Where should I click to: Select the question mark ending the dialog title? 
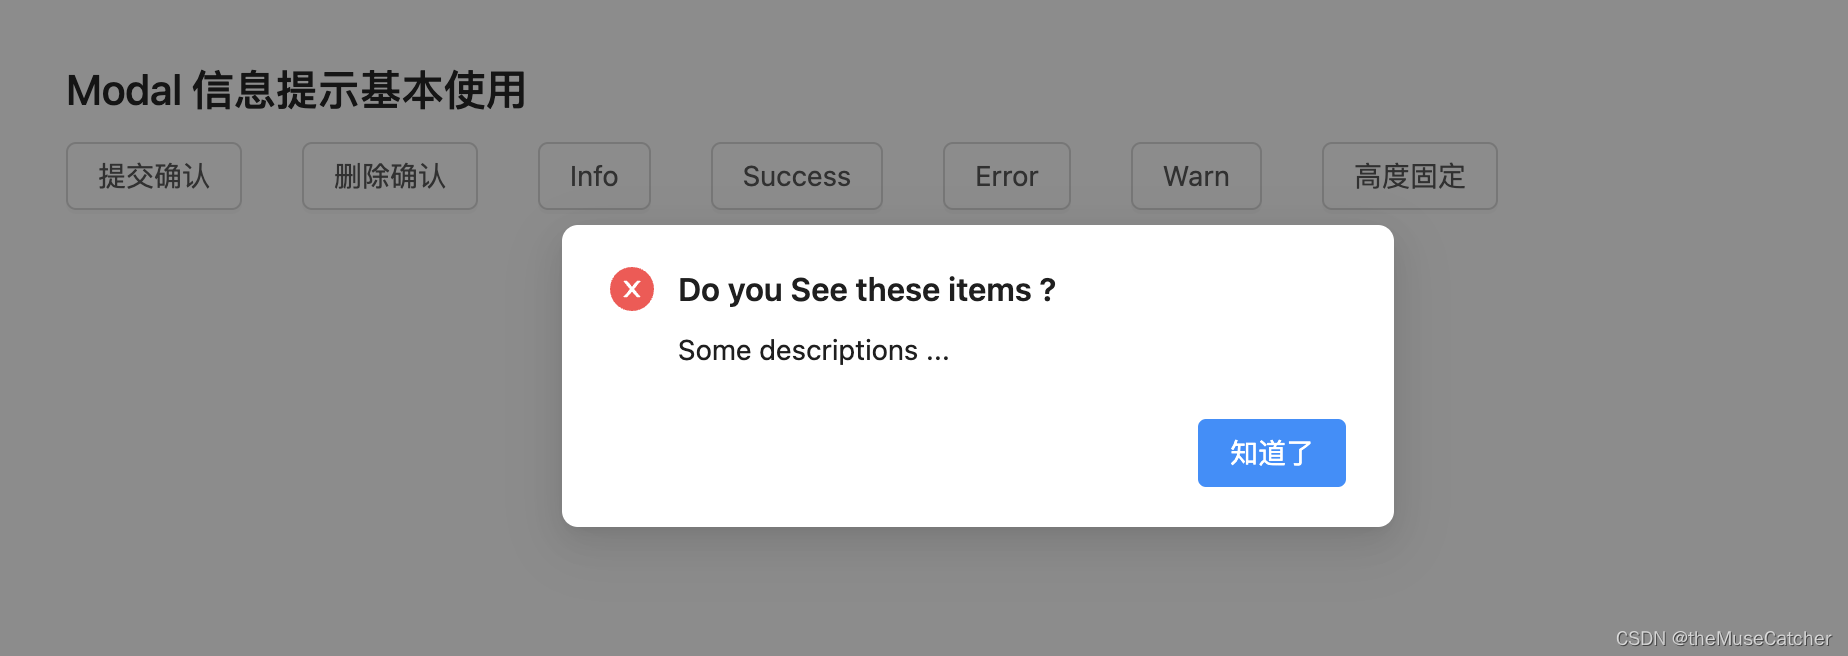pos(1048,290)
